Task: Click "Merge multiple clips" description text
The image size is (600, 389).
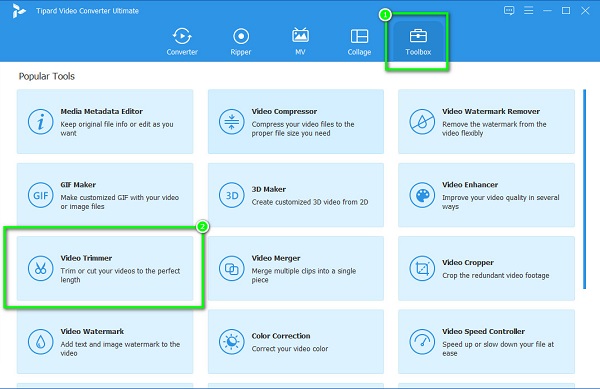Action: (304, 275)
